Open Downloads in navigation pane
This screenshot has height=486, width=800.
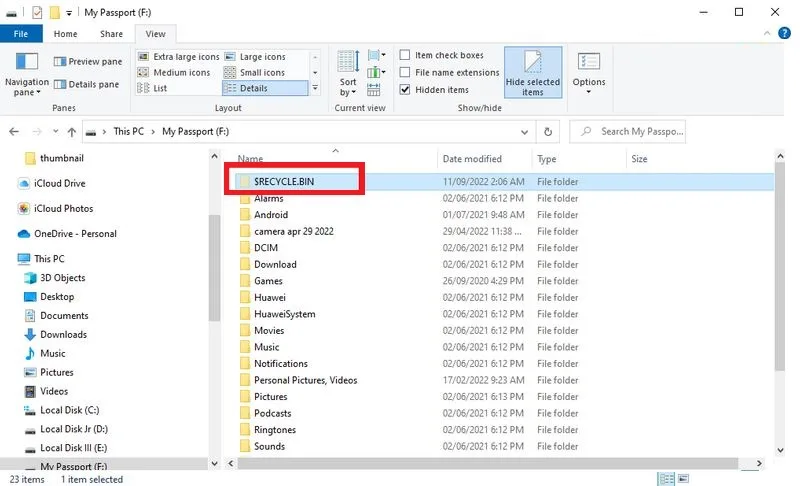click(63, 335)
